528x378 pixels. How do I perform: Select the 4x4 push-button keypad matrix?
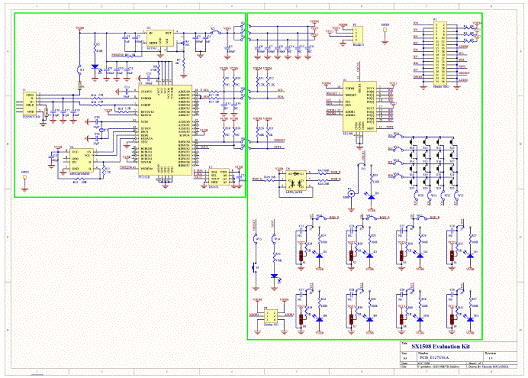(432, 162)
